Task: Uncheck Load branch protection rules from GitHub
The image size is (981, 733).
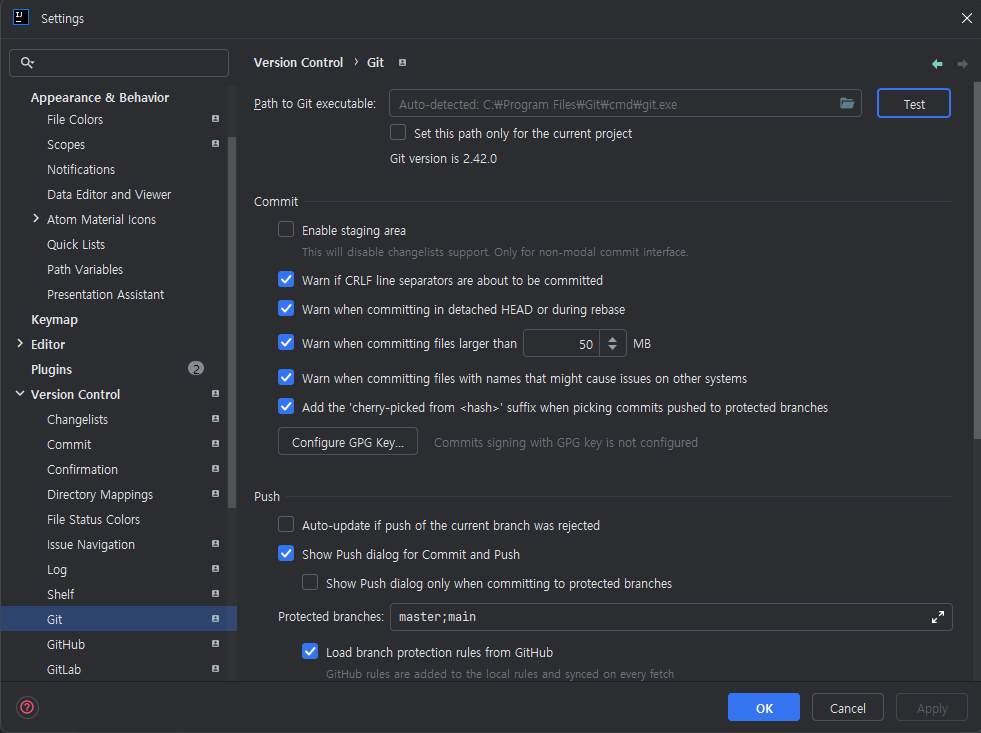Action: coord(310,652)
